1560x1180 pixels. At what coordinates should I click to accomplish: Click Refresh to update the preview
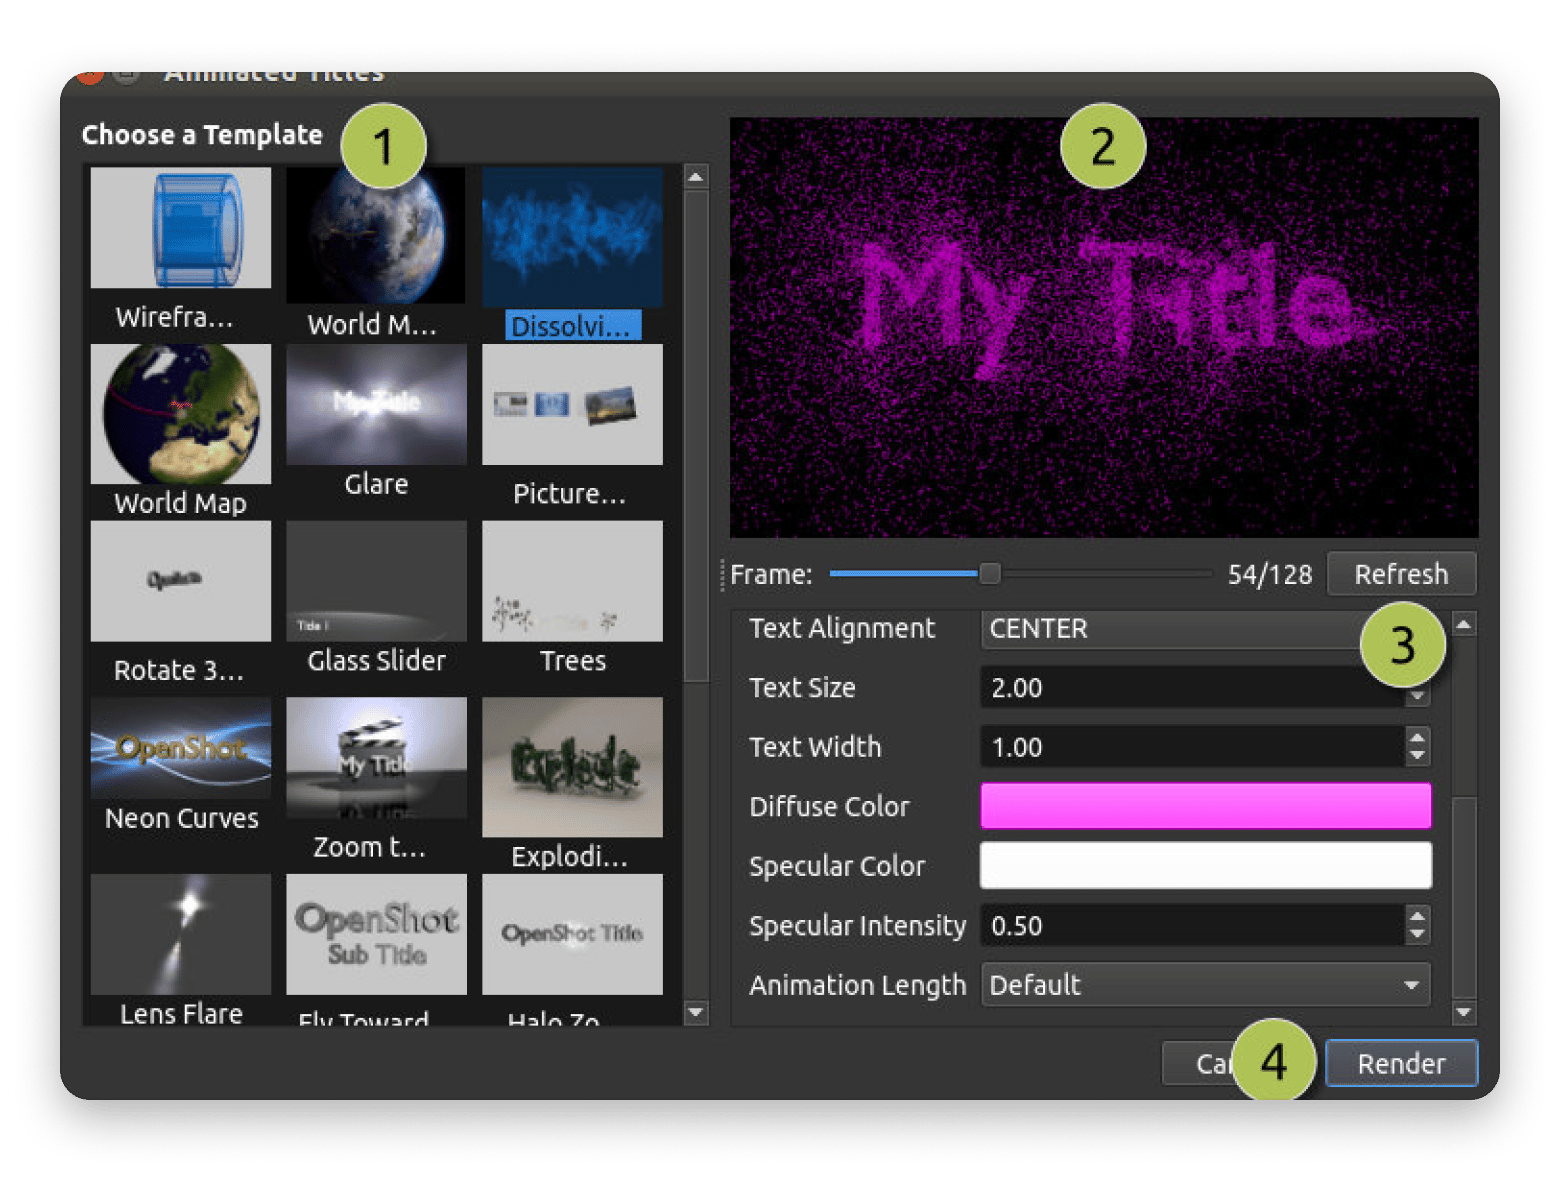(1400, 573)
